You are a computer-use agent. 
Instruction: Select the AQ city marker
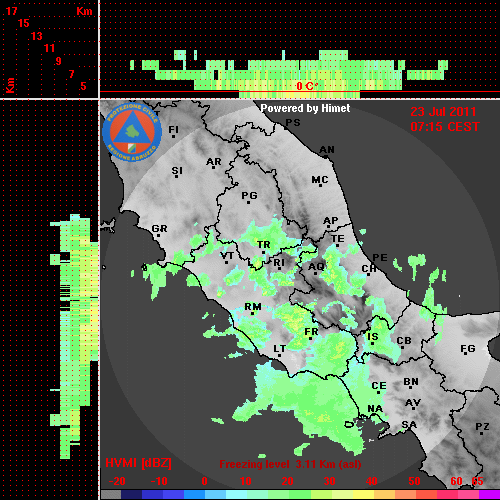click(315, 273)
